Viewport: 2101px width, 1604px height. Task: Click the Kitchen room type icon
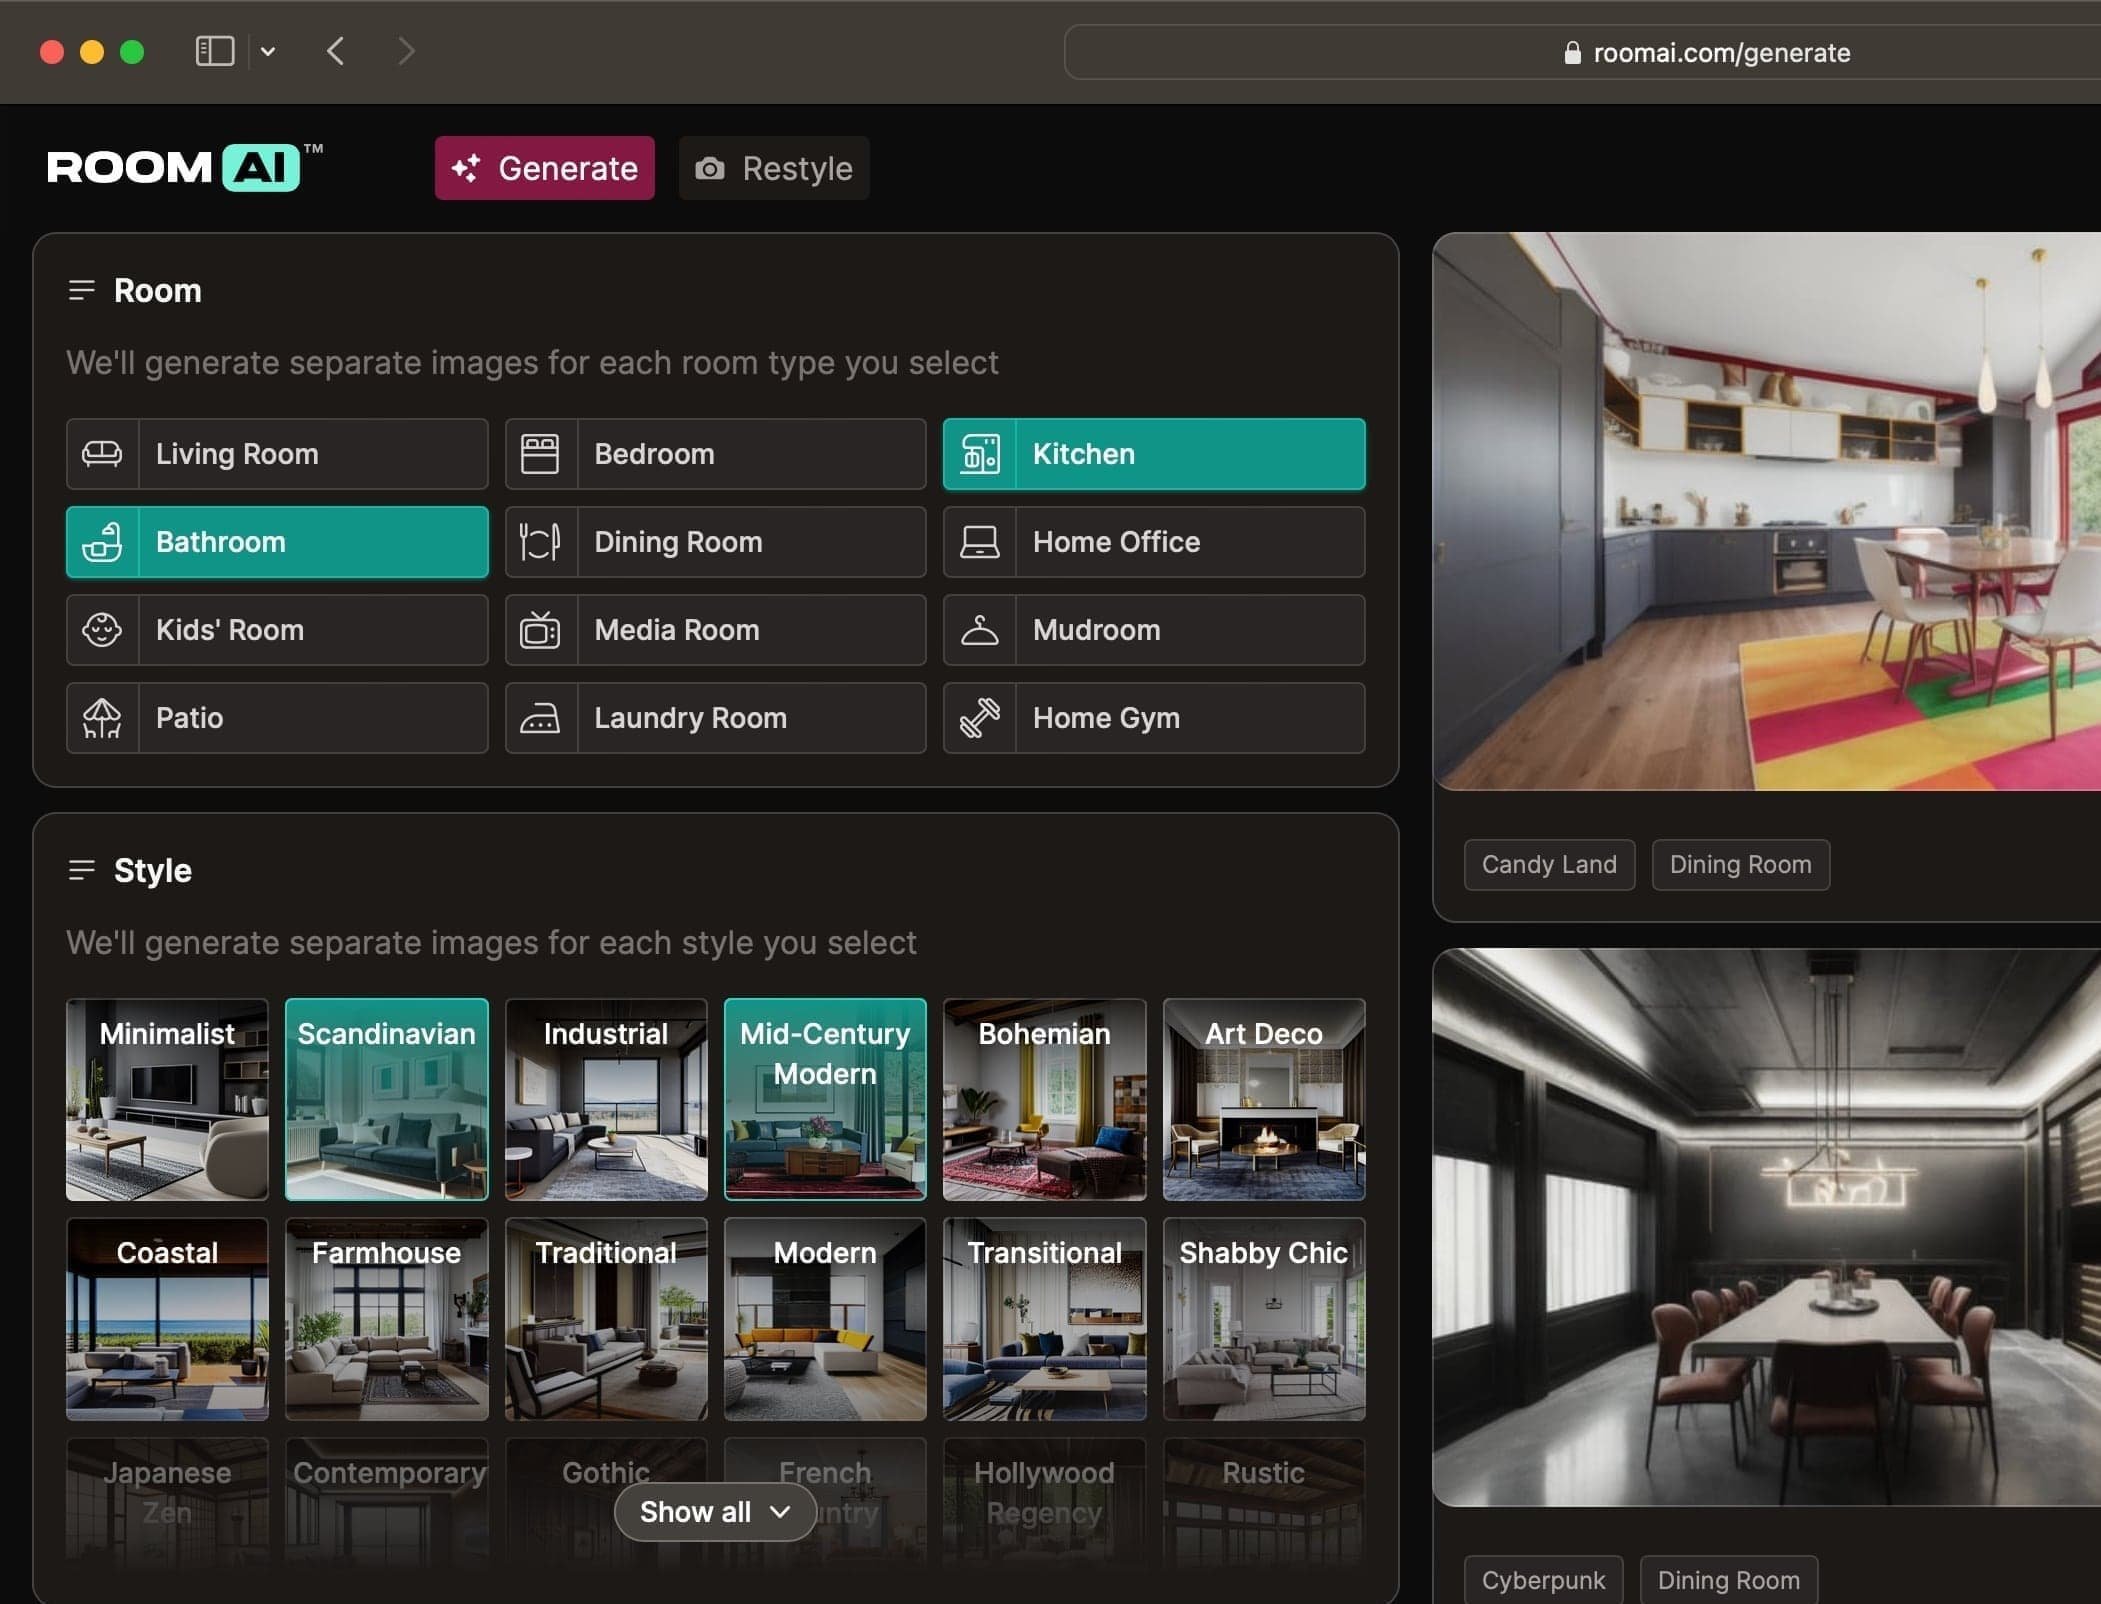click(x=979, y=453)
